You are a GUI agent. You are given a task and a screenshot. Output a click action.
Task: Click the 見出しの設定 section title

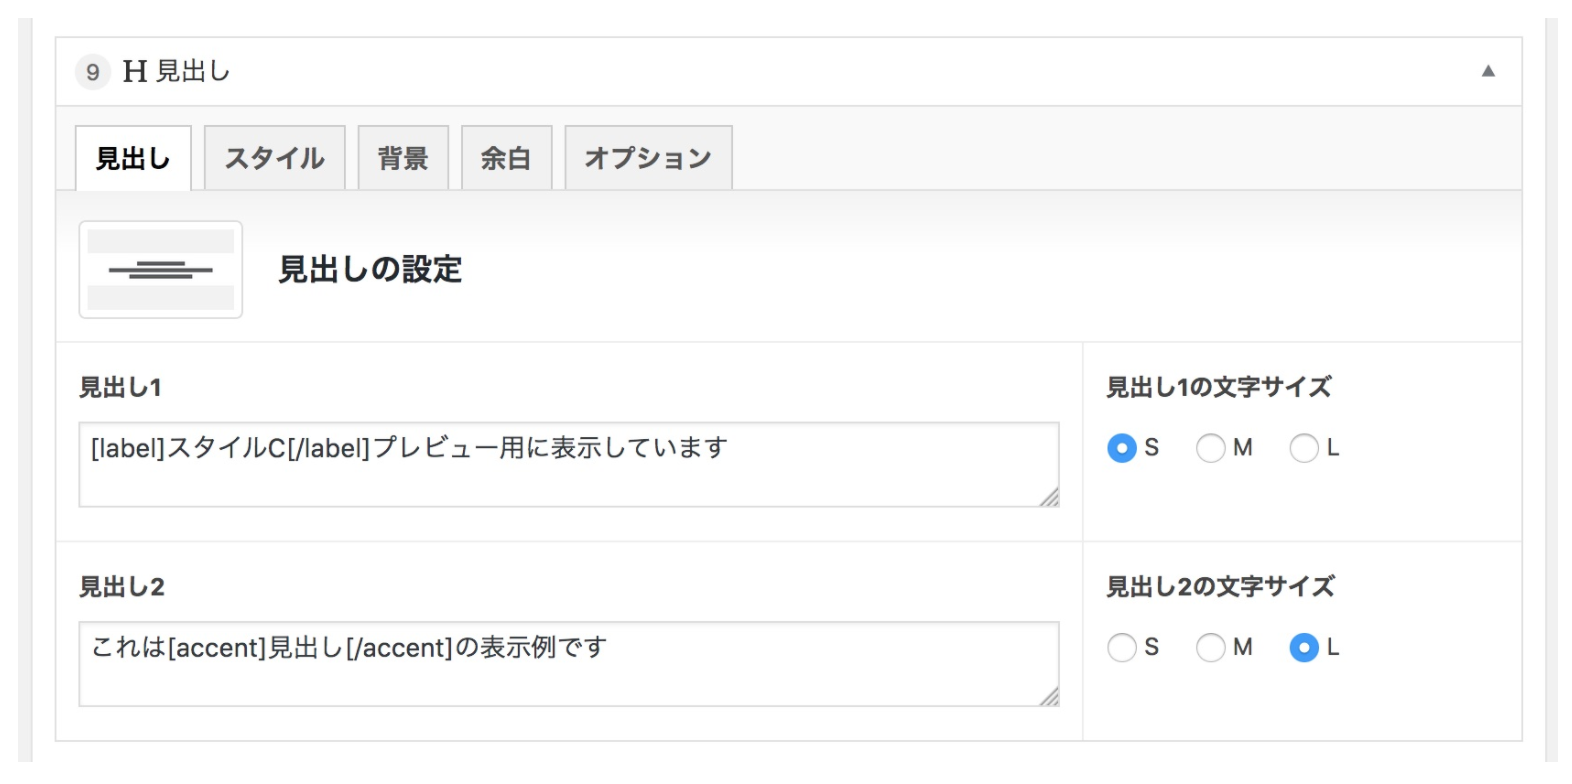(370, 270)
